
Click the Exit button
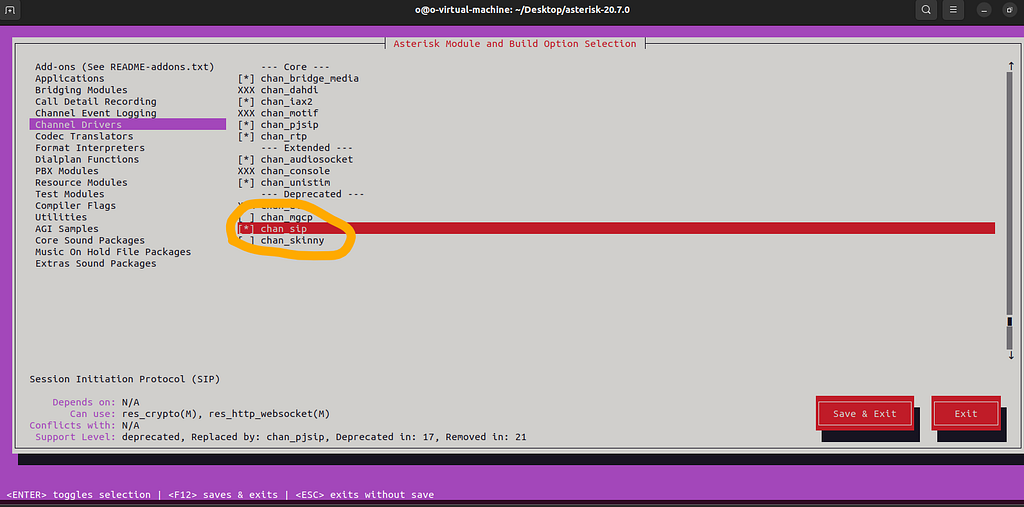tap(966, 414)
